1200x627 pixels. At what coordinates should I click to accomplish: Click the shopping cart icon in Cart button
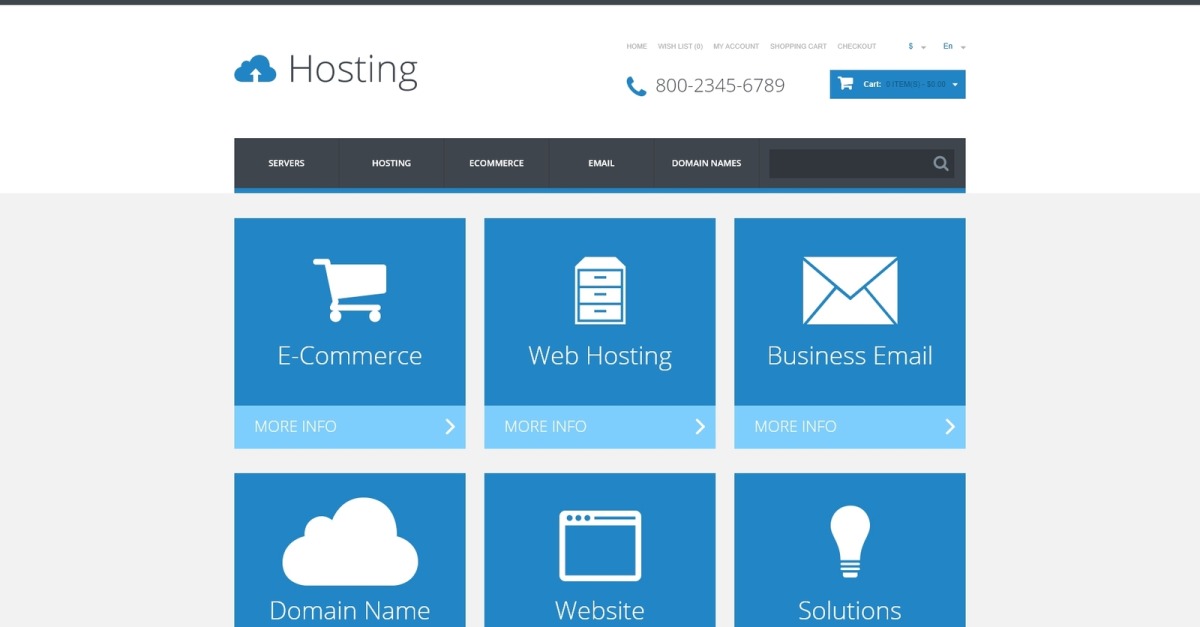pyautogui.click(x=845, y=84)
